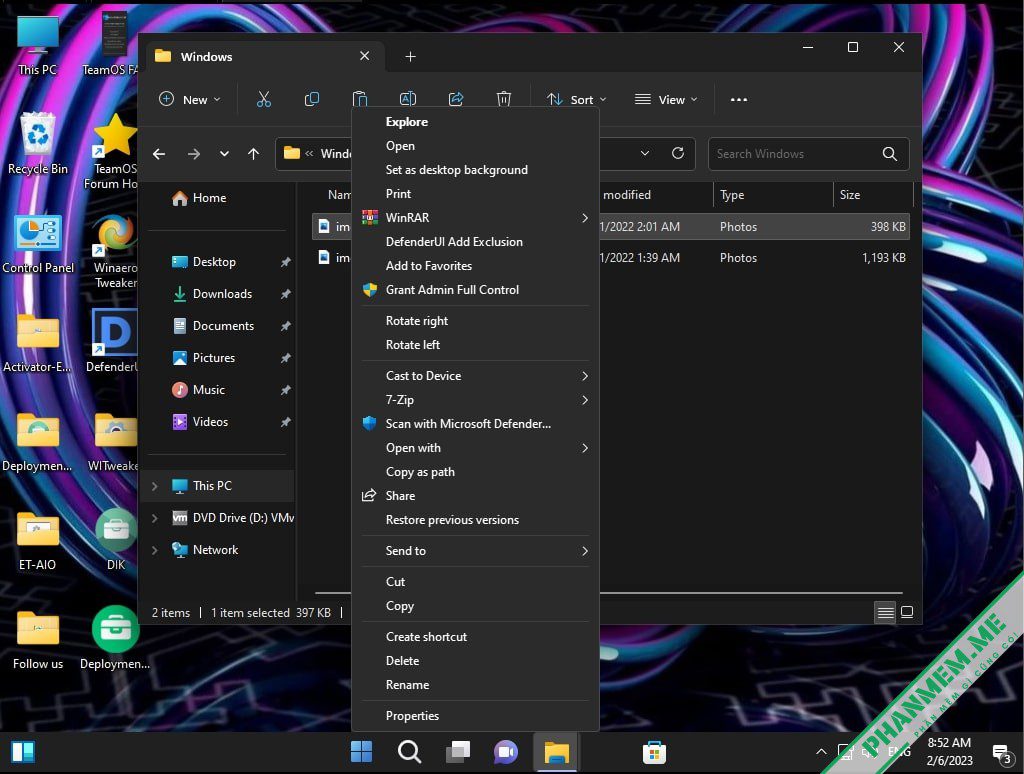Select Rename in context menu
1024x774 pixels.
[475, 685]
